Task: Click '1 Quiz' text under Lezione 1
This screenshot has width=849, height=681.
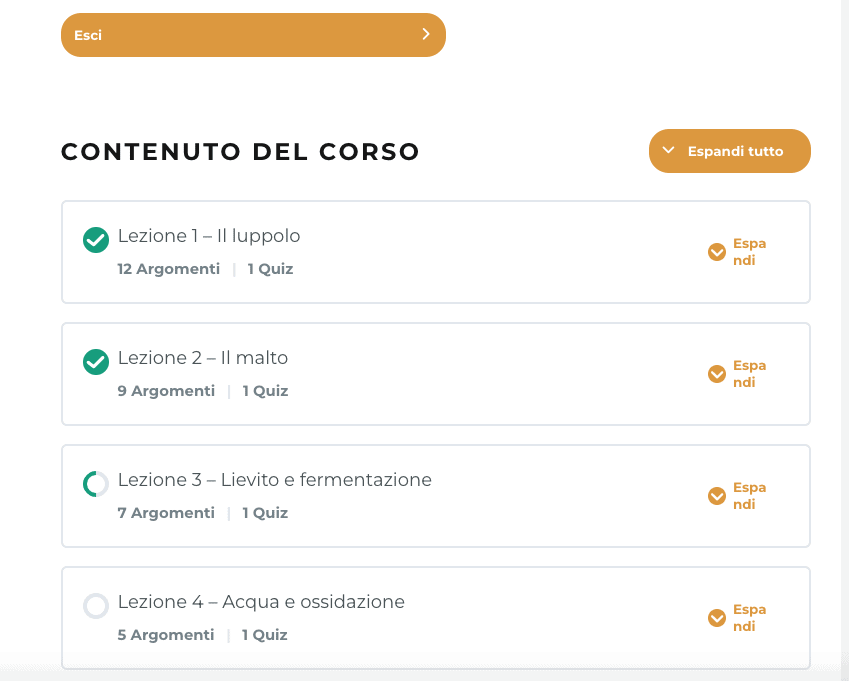Action: [270, 269]
